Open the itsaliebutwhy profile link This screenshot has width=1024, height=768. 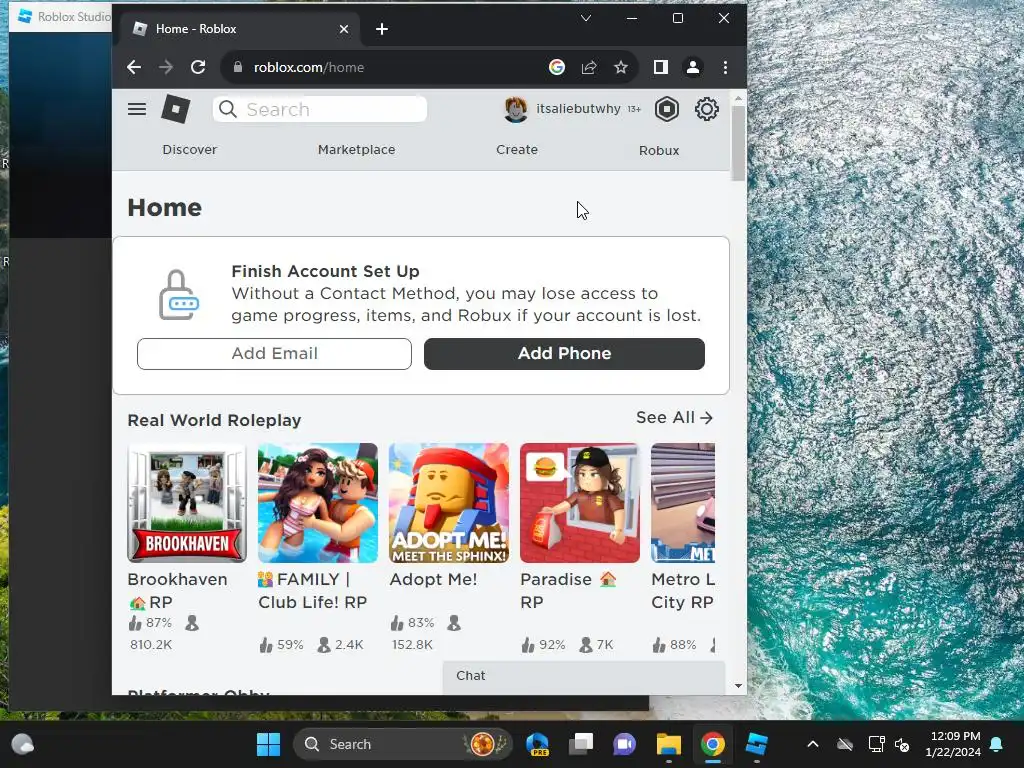point(578,108)
